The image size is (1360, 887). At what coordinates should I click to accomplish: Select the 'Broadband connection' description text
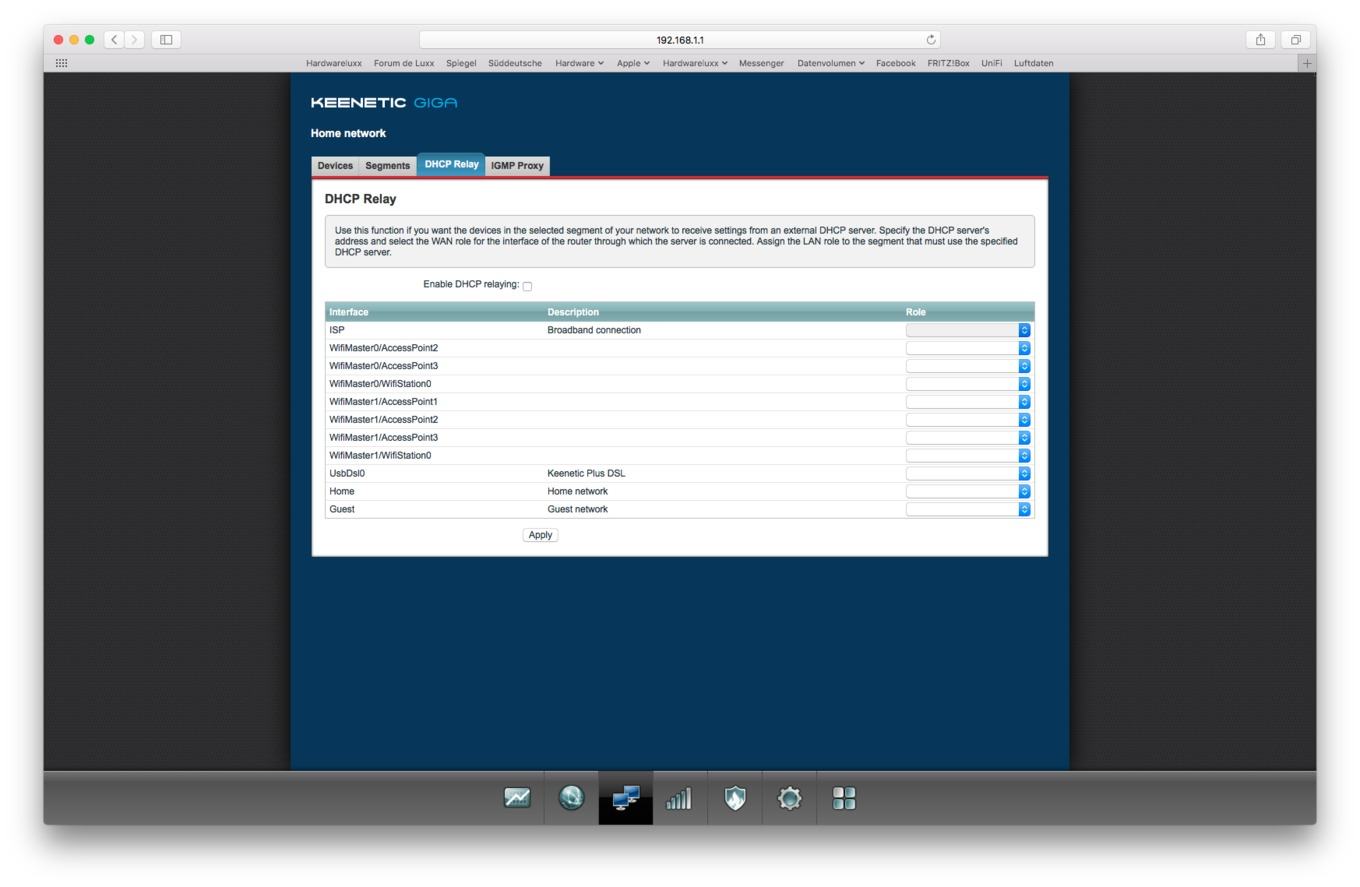tap(594, 330)
